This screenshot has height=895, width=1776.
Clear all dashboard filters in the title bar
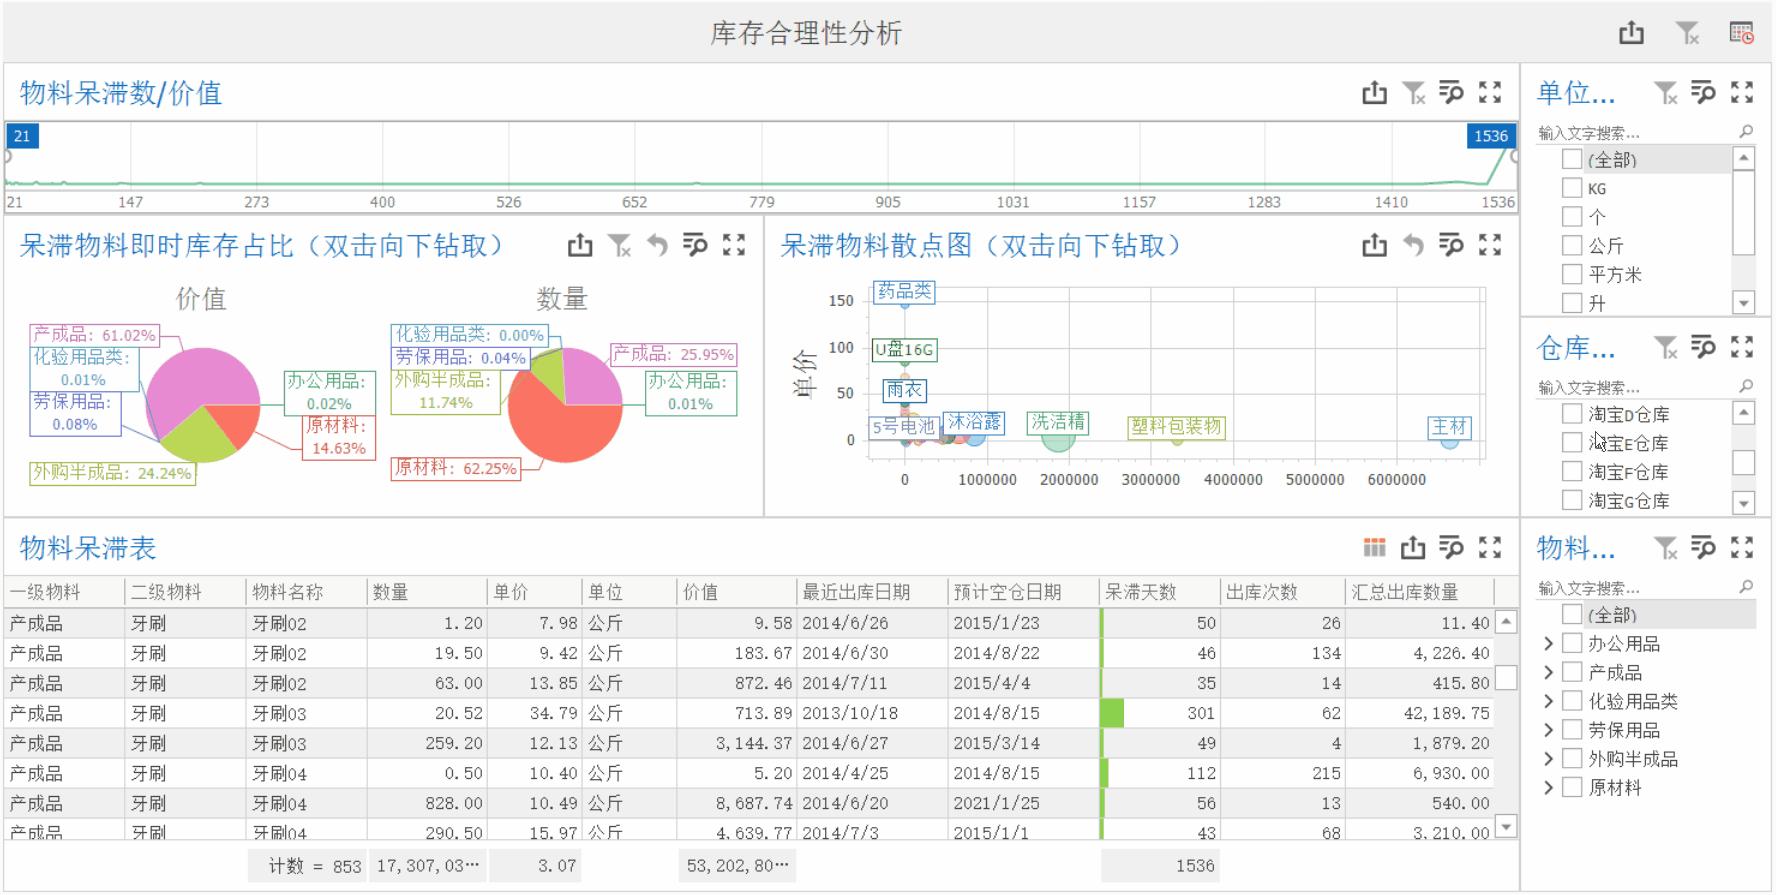coord(1688,33)
